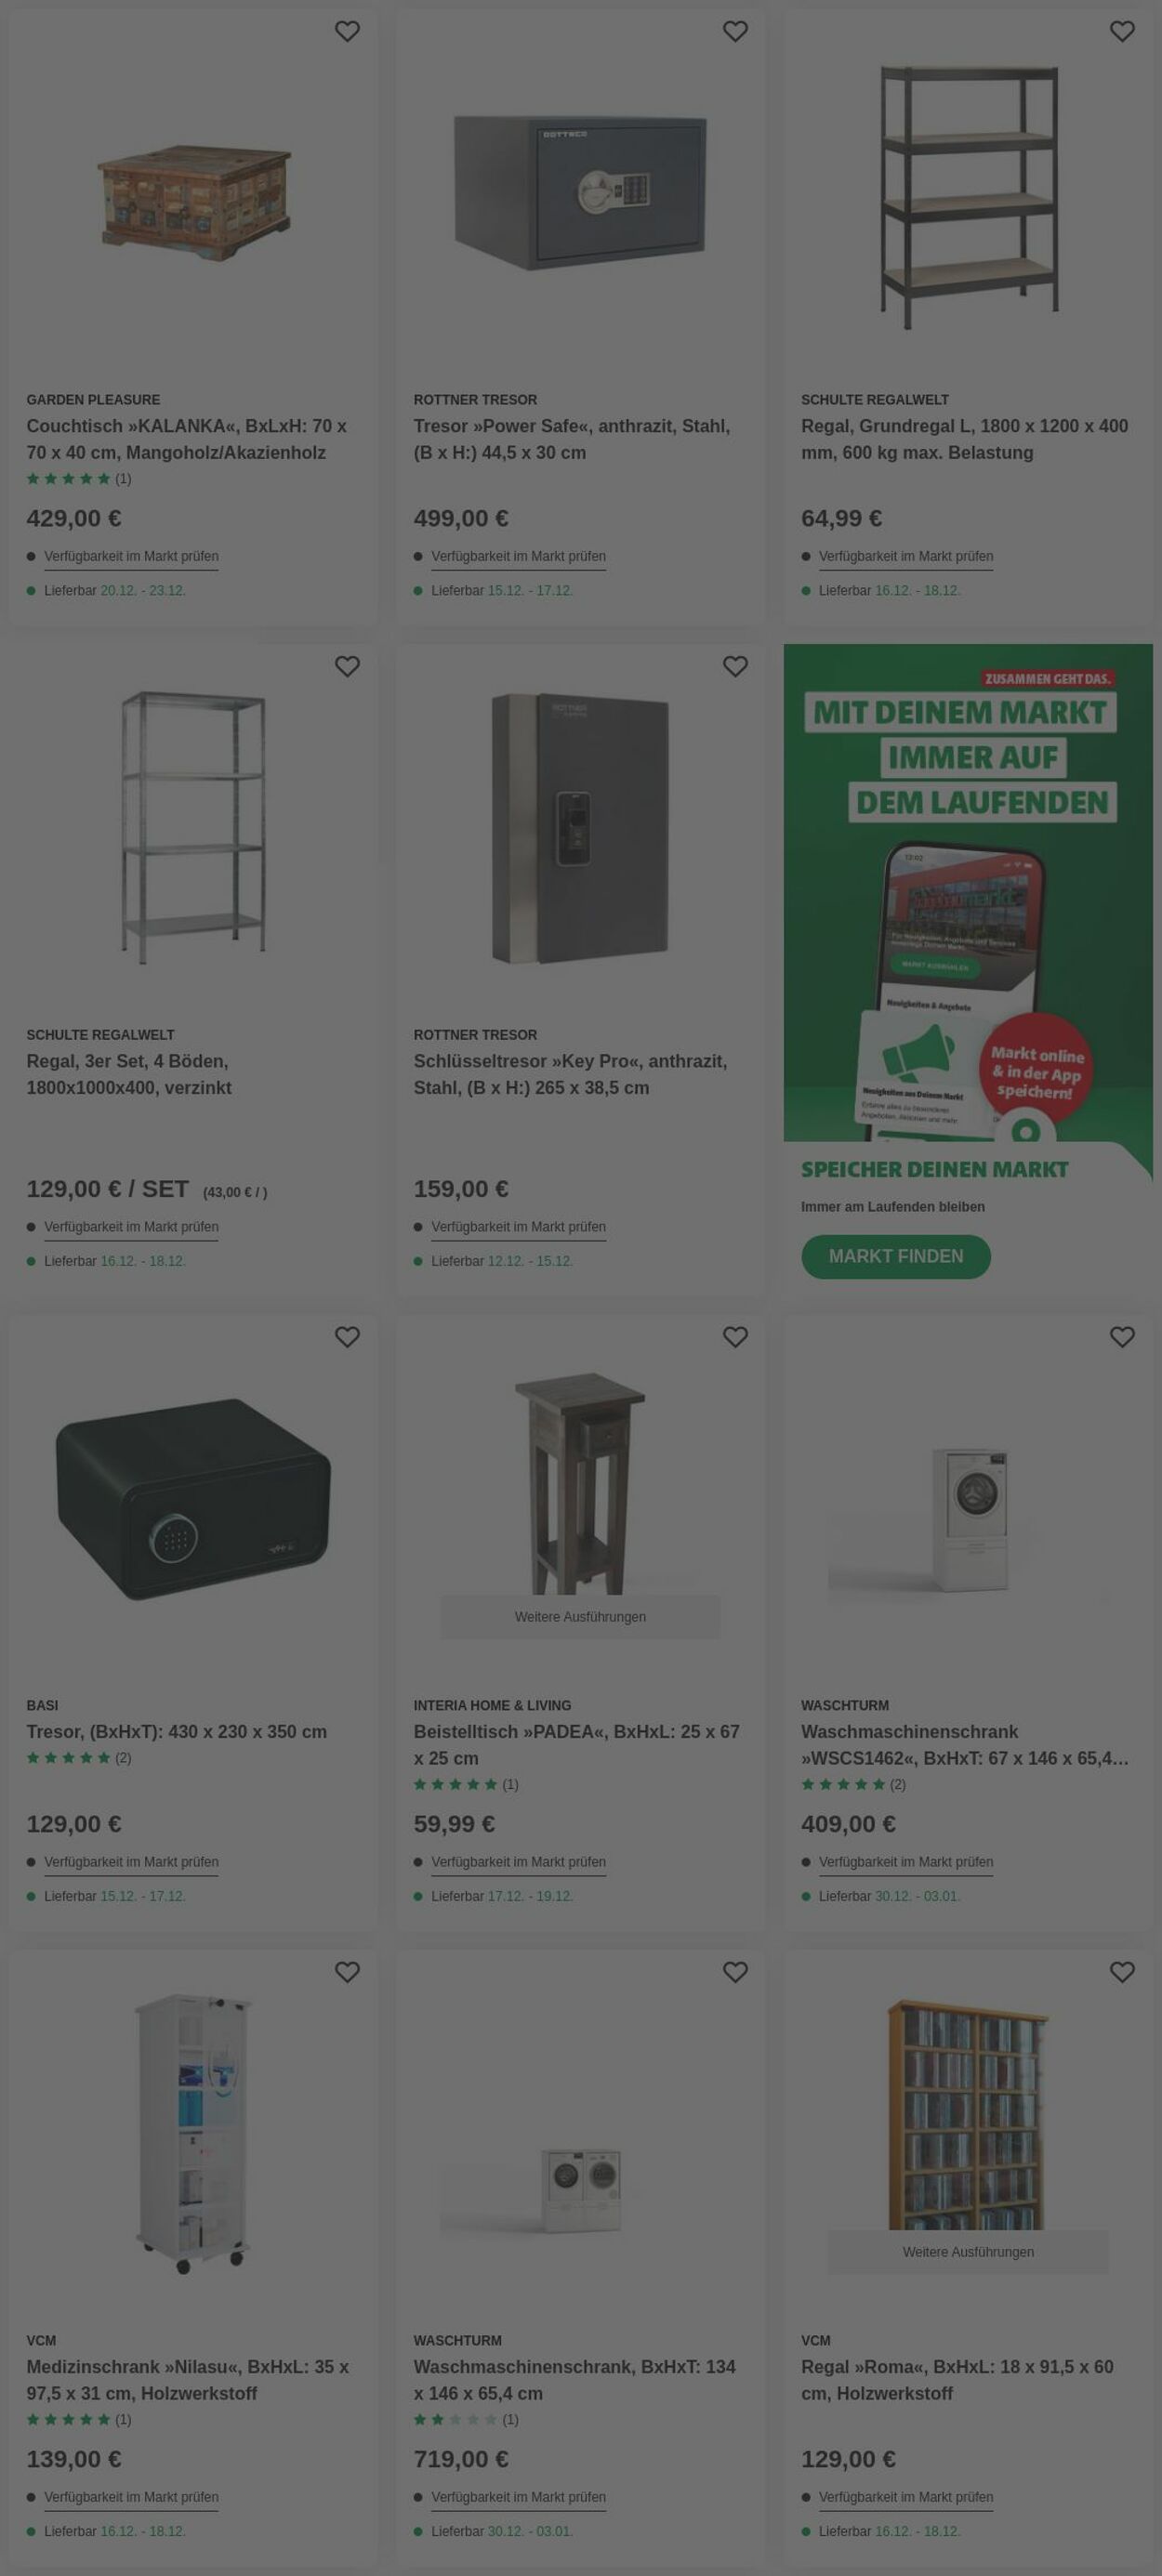Open the Power Safe Tresor product image

pos(580,193)
